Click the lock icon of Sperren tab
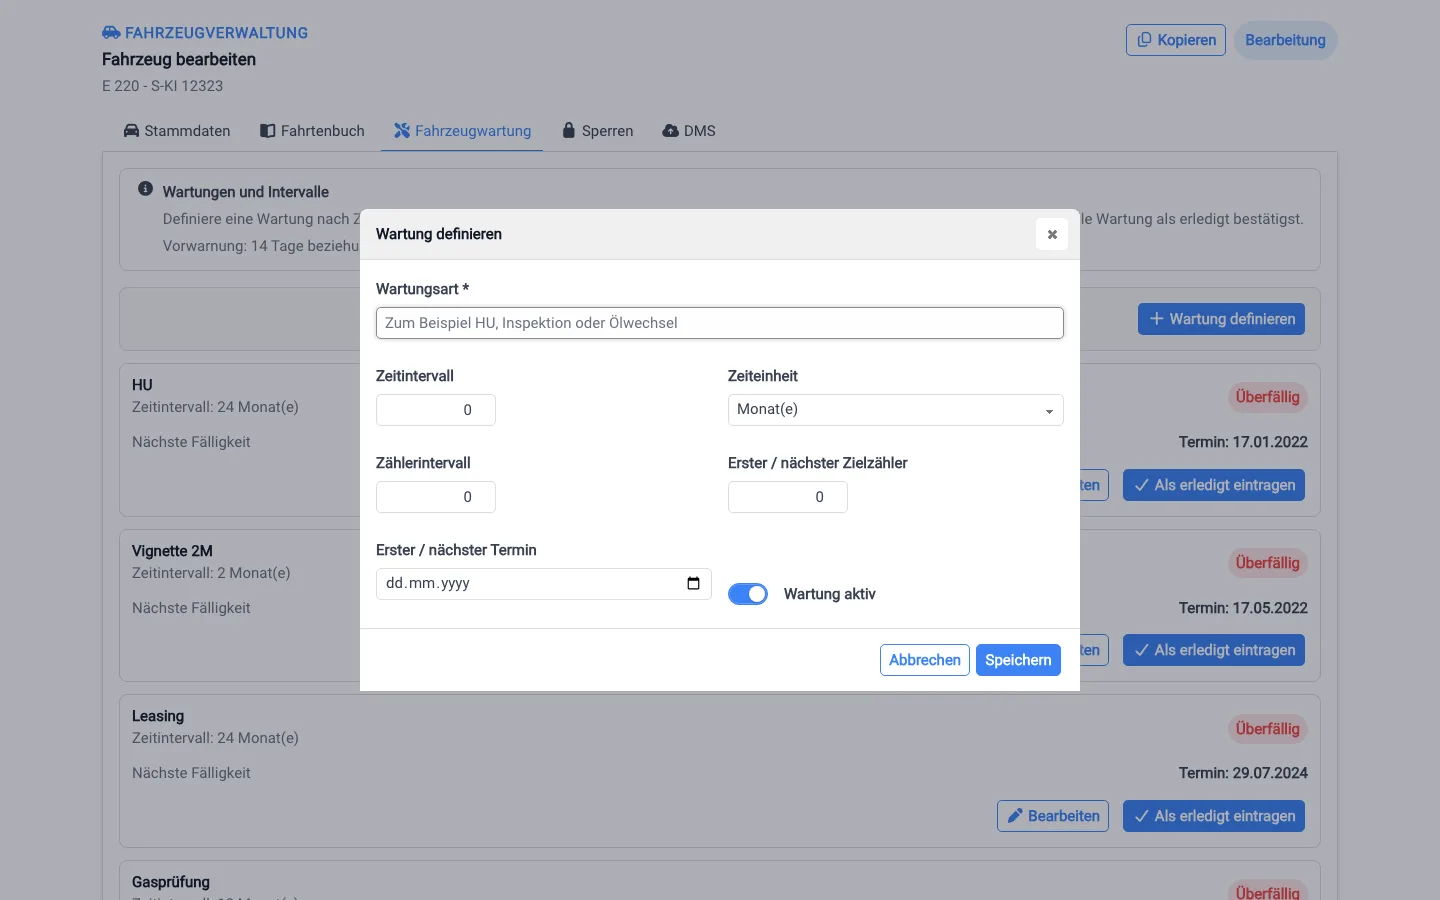Image resolution: width=1440 pixels, height=900 pixels. 569,130
